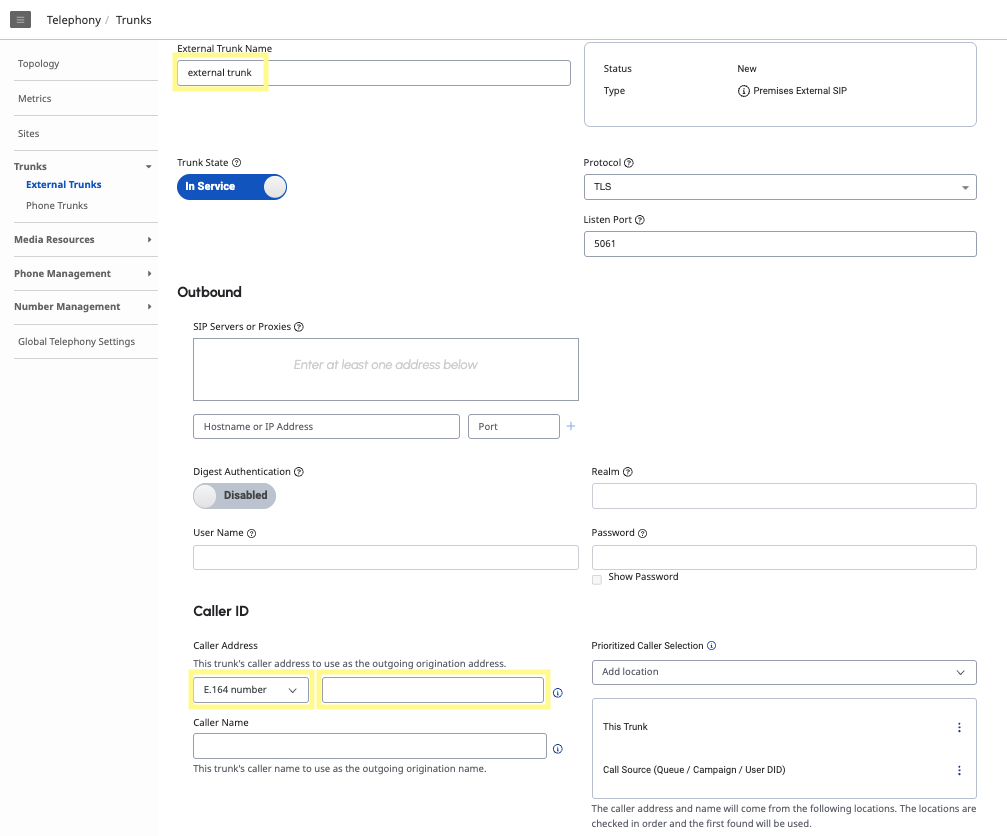Click the Telephony breadcrumb link
Viewport: 1007px width, 836px height.
coord(74,20)
